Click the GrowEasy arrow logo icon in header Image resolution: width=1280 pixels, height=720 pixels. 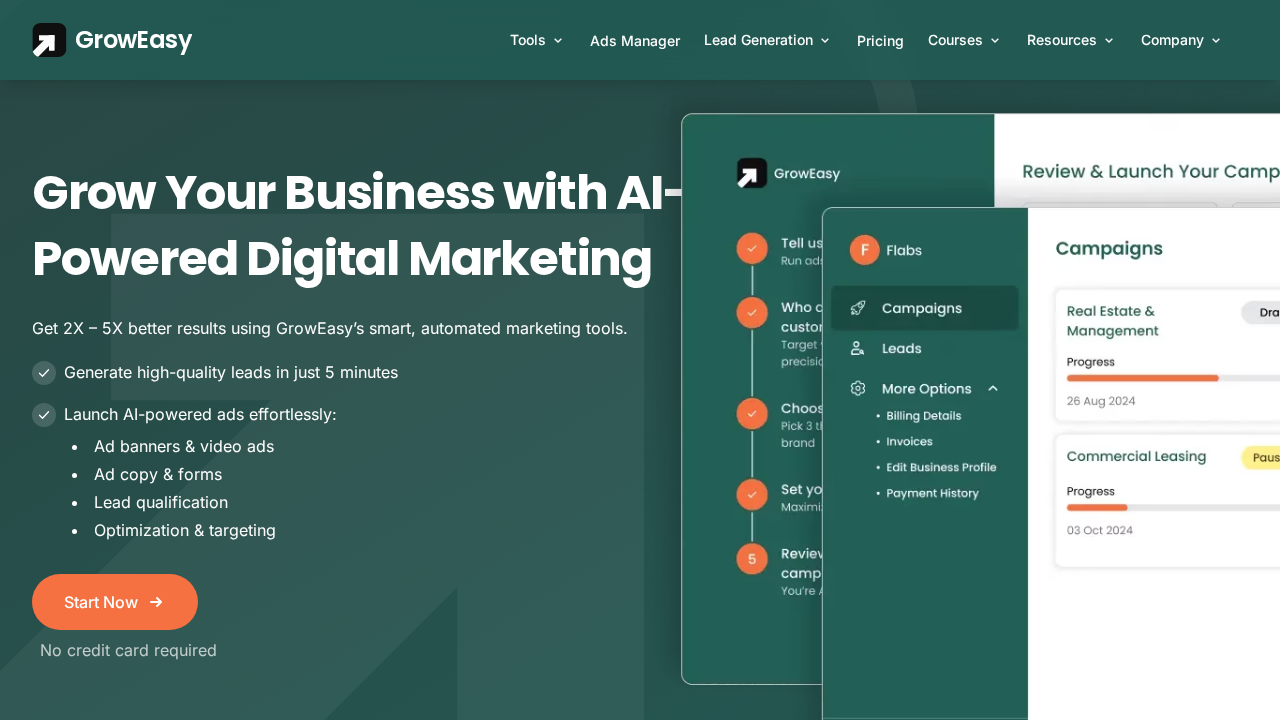point(49,40)
